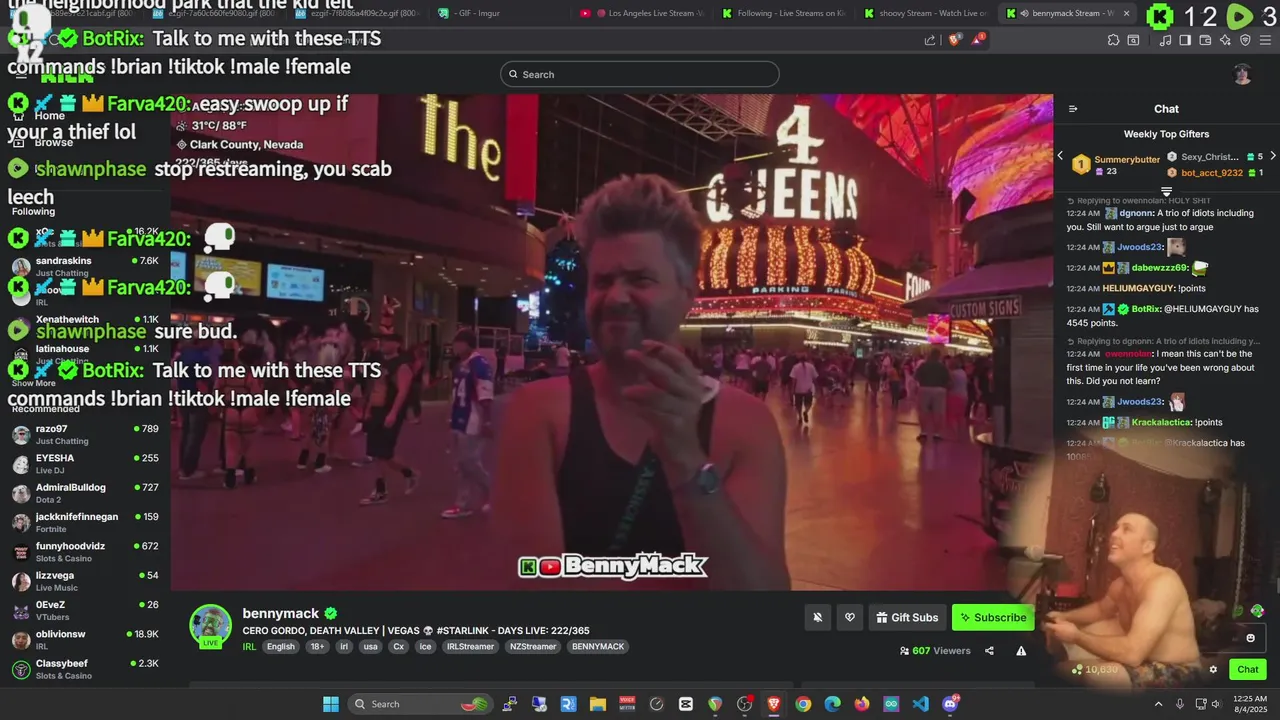Click the share page icon in address bar

(930, 40)
